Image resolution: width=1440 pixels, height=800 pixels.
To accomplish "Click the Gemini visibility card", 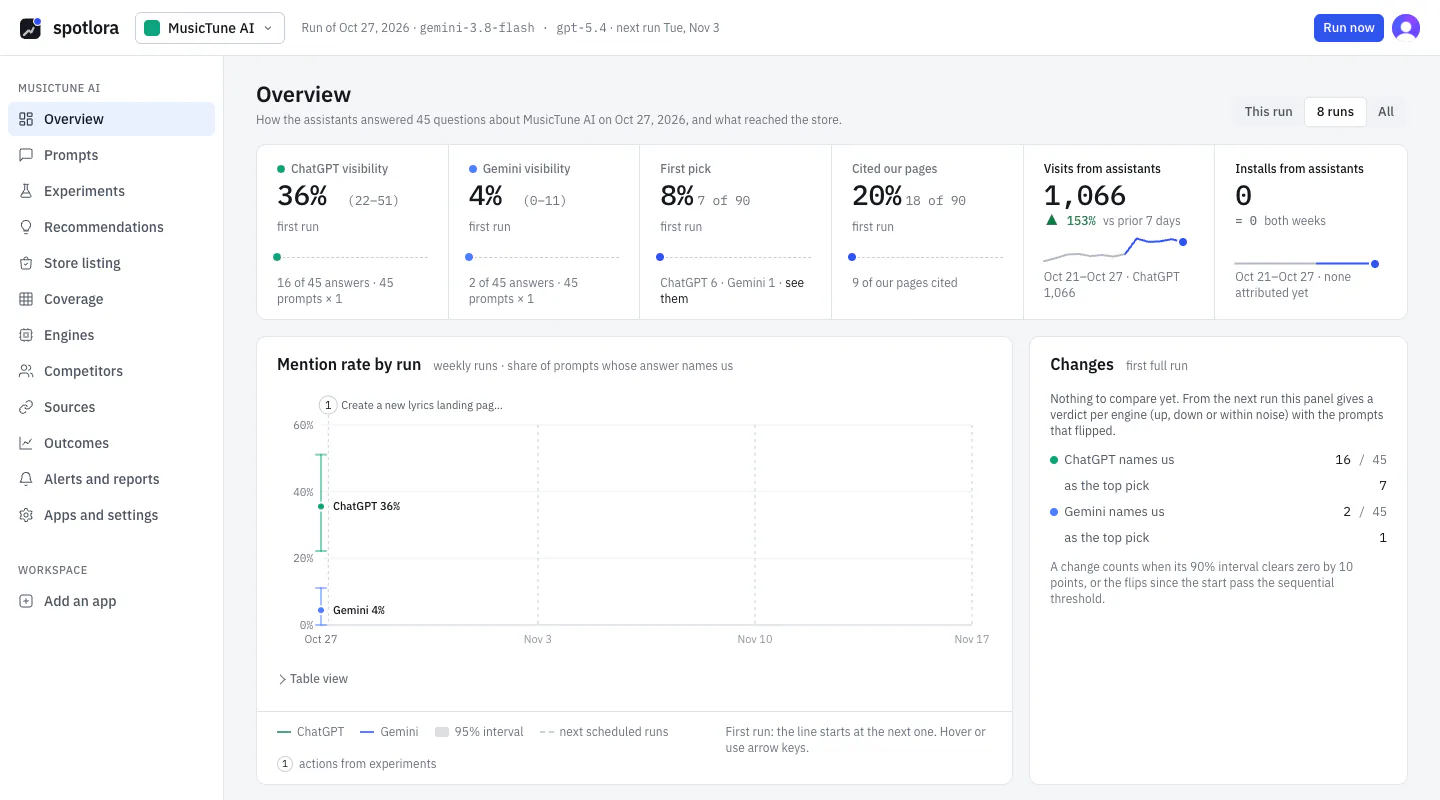I will pyautogui.click(x=544, y=232).
